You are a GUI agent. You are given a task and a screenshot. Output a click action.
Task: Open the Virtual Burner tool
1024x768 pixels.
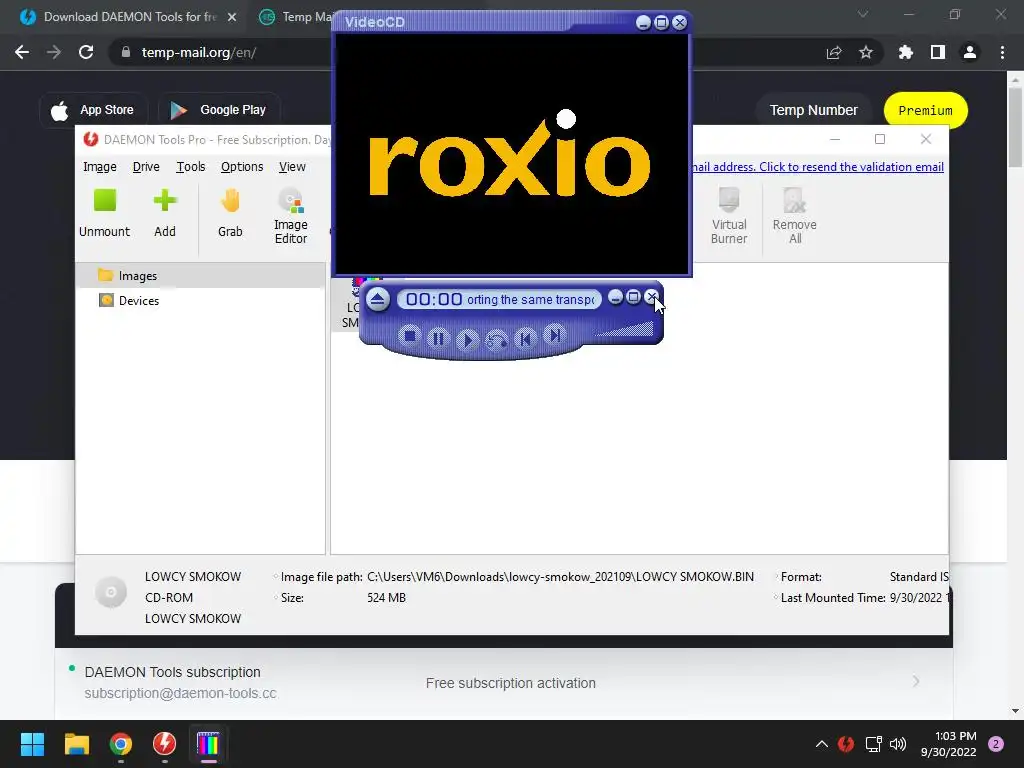pyautogui.click(x=729, y=216)
